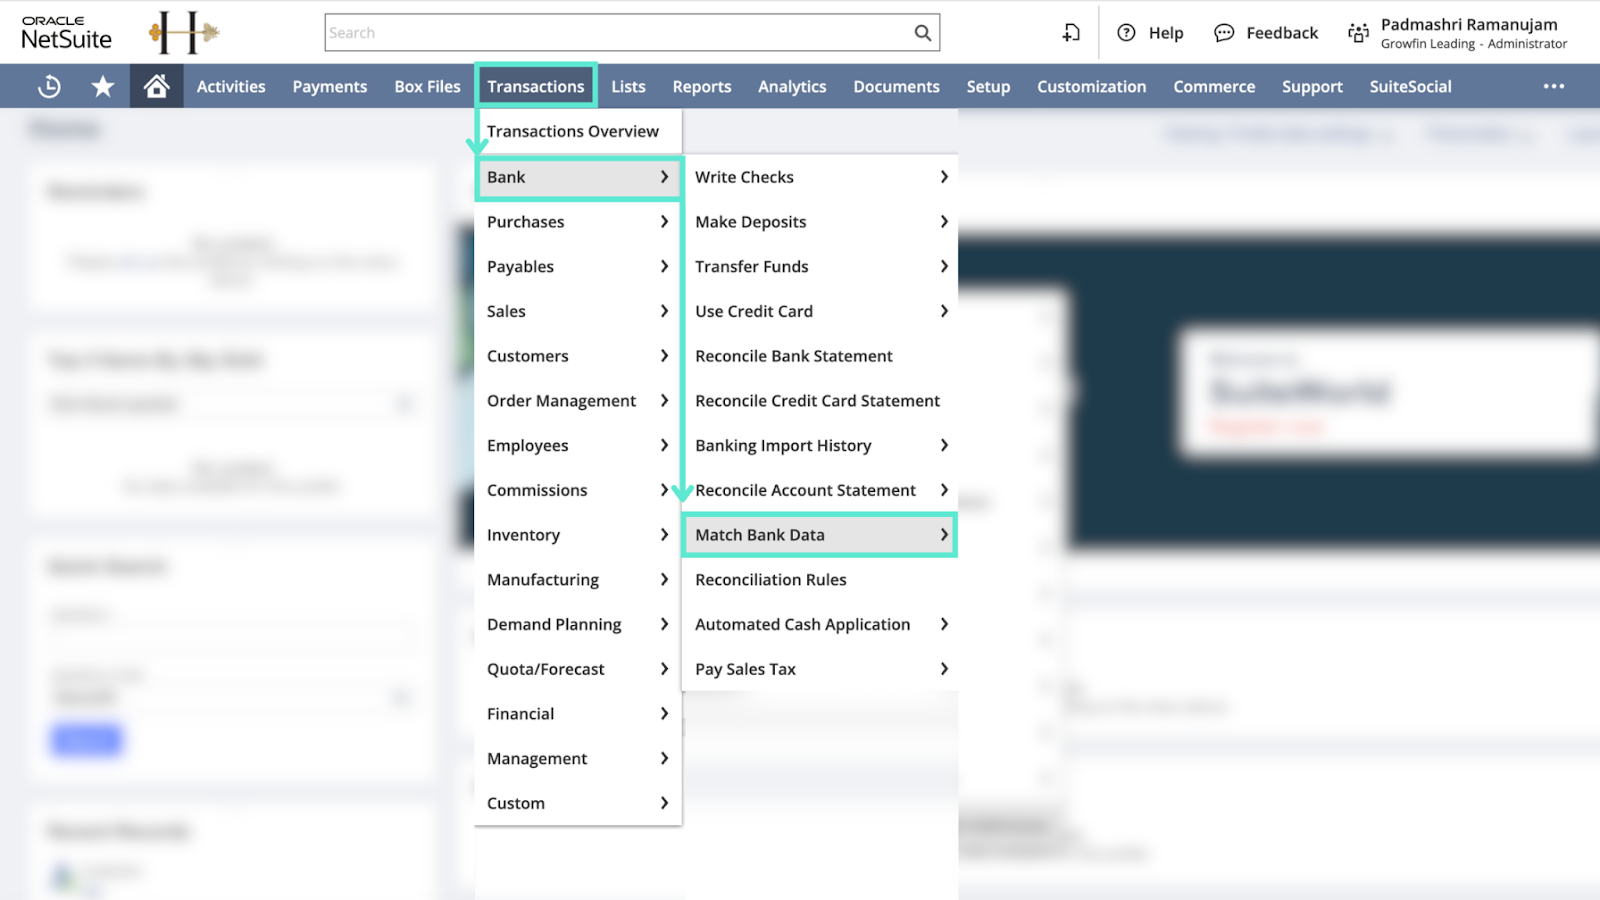This screenshot has height=900, width=1600.
Task: Choose Reconcile Bank Statement
Action: coord(820,356)
